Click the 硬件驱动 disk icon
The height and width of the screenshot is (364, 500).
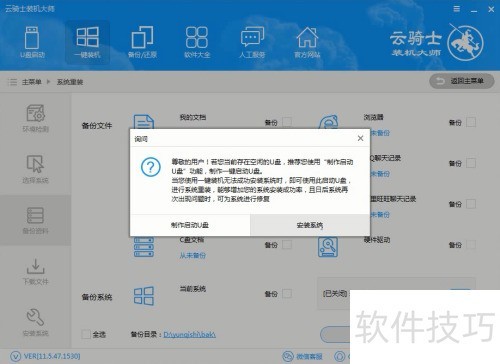pyautogui.click(x=328, y=247)
